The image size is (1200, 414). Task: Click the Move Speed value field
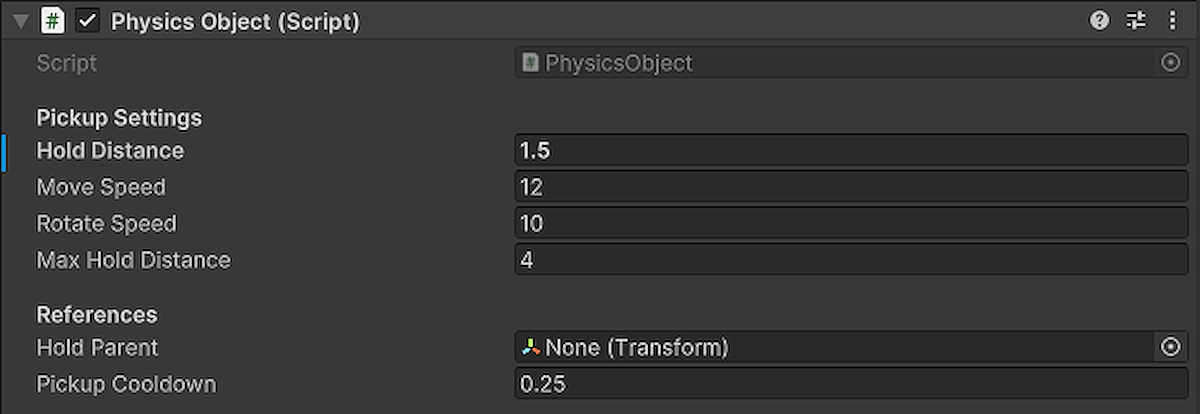pos(850,187)
